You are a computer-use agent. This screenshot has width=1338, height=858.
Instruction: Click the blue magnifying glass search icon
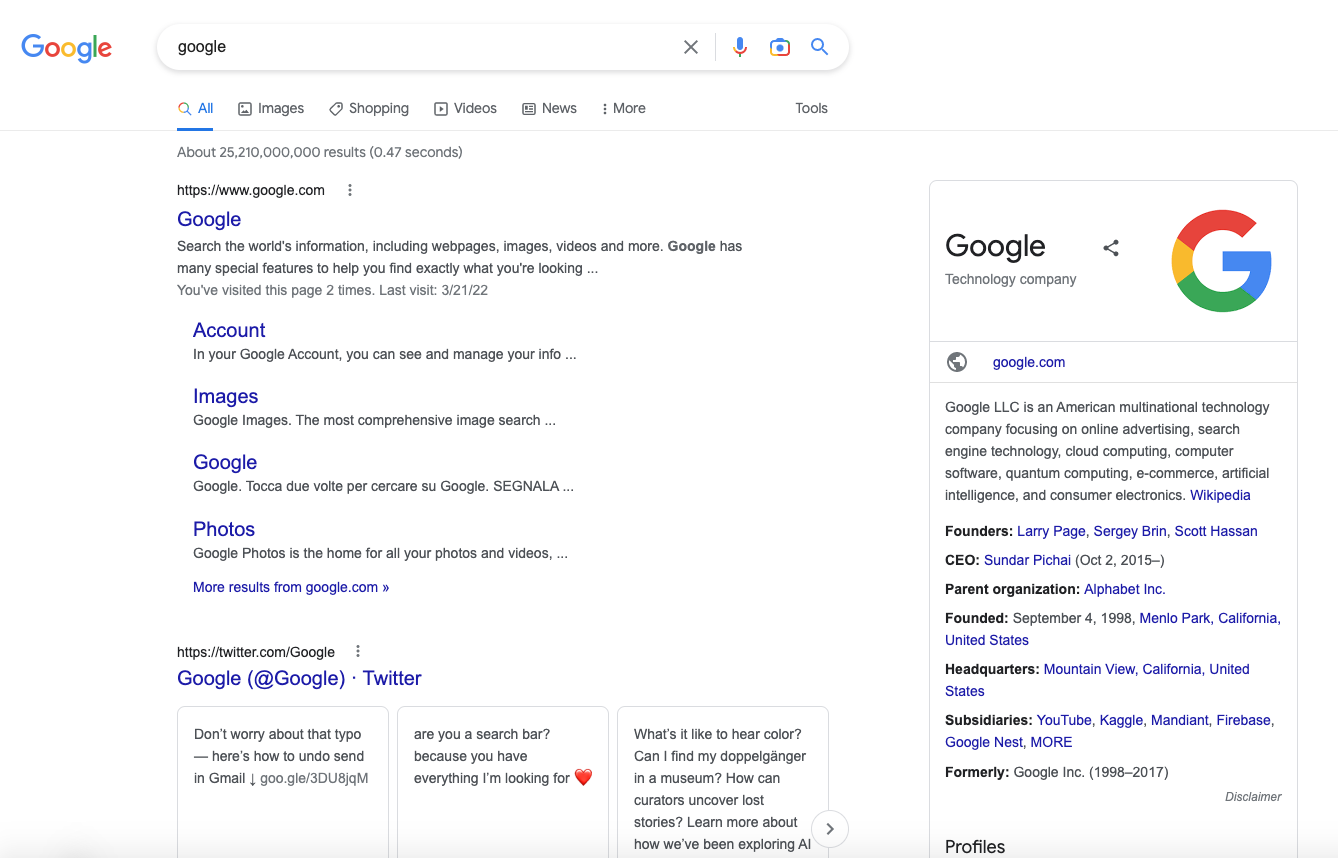[x=819, y=47]
